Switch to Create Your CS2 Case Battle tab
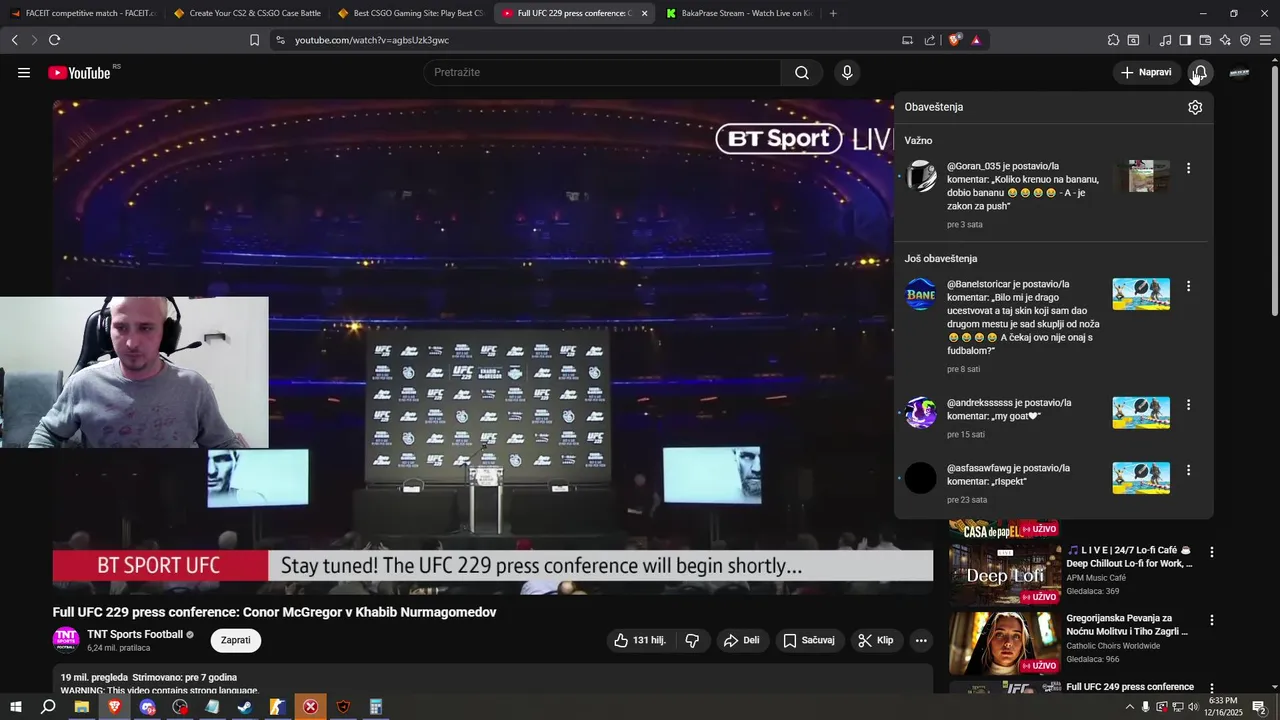 click(x=246, y=13)
